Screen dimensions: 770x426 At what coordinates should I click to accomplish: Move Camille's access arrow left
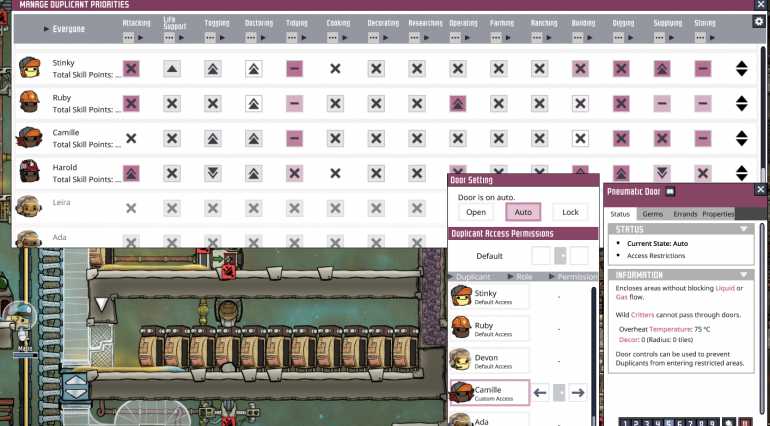[x=540, y=393]
